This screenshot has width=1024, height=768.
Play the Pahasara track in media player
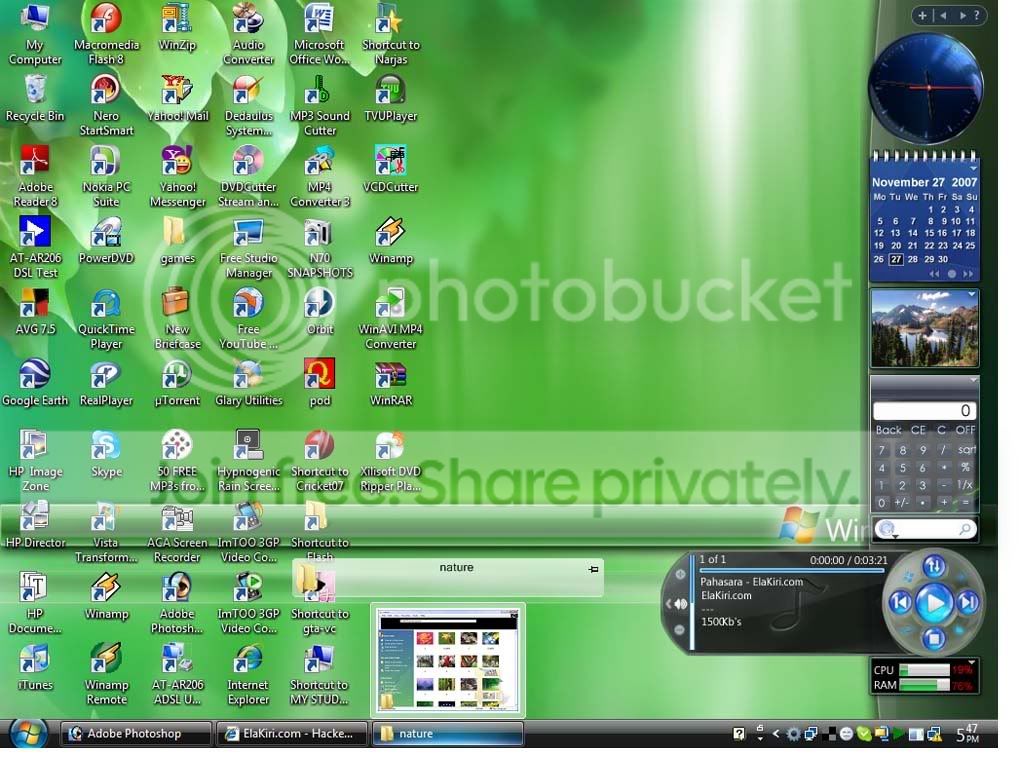(x=934, y=603)
